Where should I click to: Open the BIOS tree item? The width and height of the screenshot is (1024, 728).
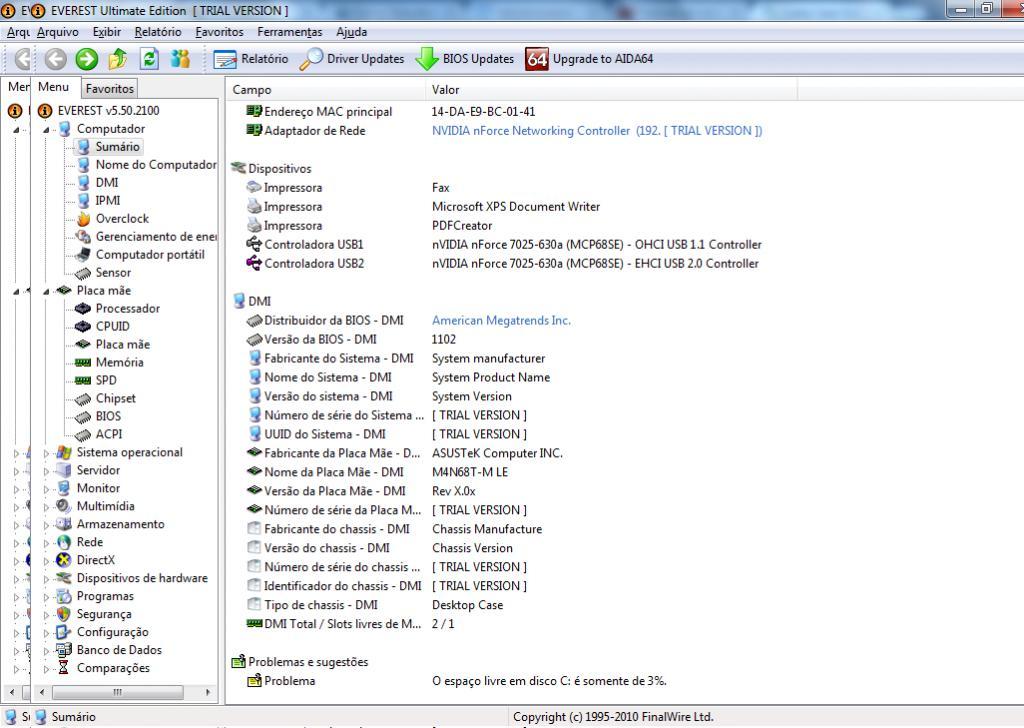pos(108,416)
